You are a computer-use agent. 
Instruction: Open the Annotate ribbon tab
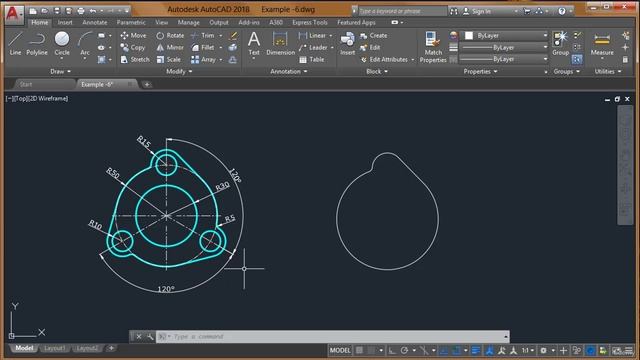pos(95,22)
